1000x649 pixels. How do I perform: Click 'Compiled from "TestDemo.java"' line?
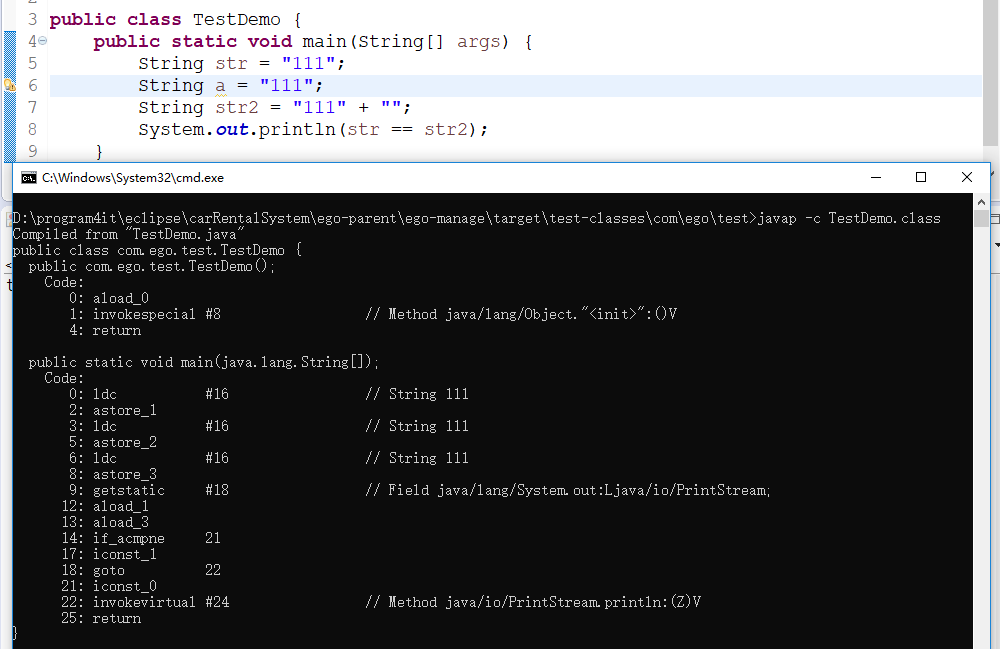pyautogui.click(x=128, y=235)
